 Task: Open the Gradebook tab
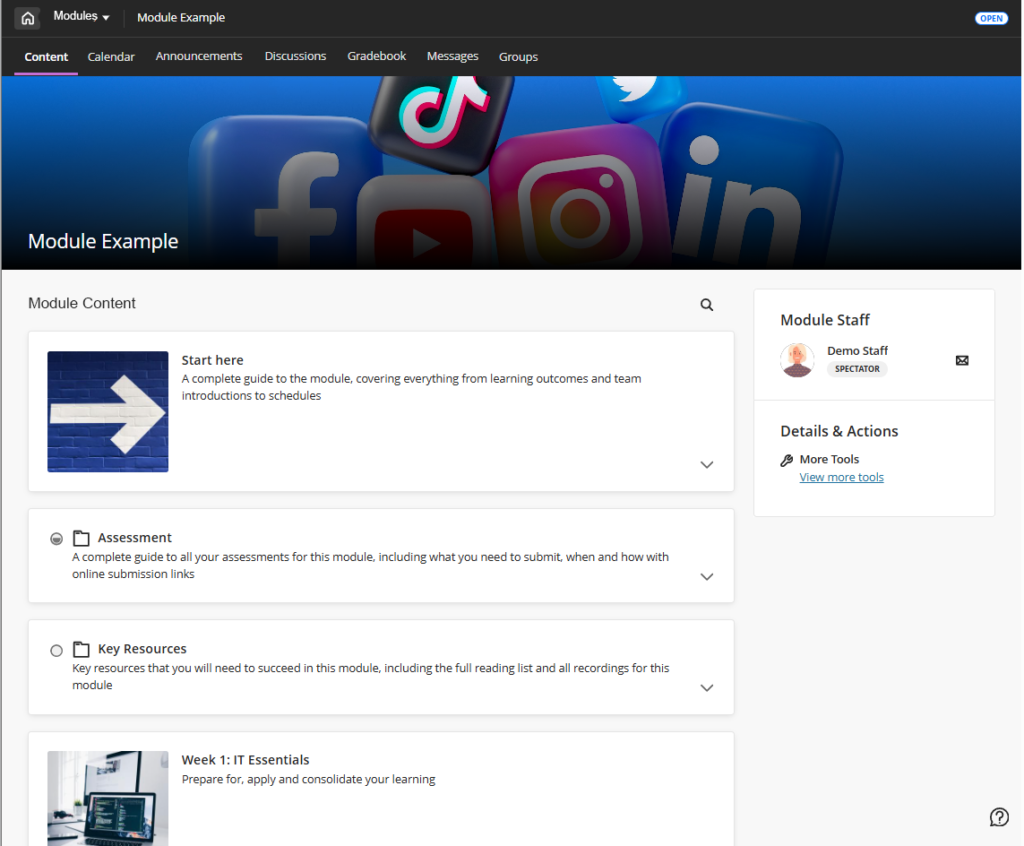pyautogui.click(x=376, y=56)
